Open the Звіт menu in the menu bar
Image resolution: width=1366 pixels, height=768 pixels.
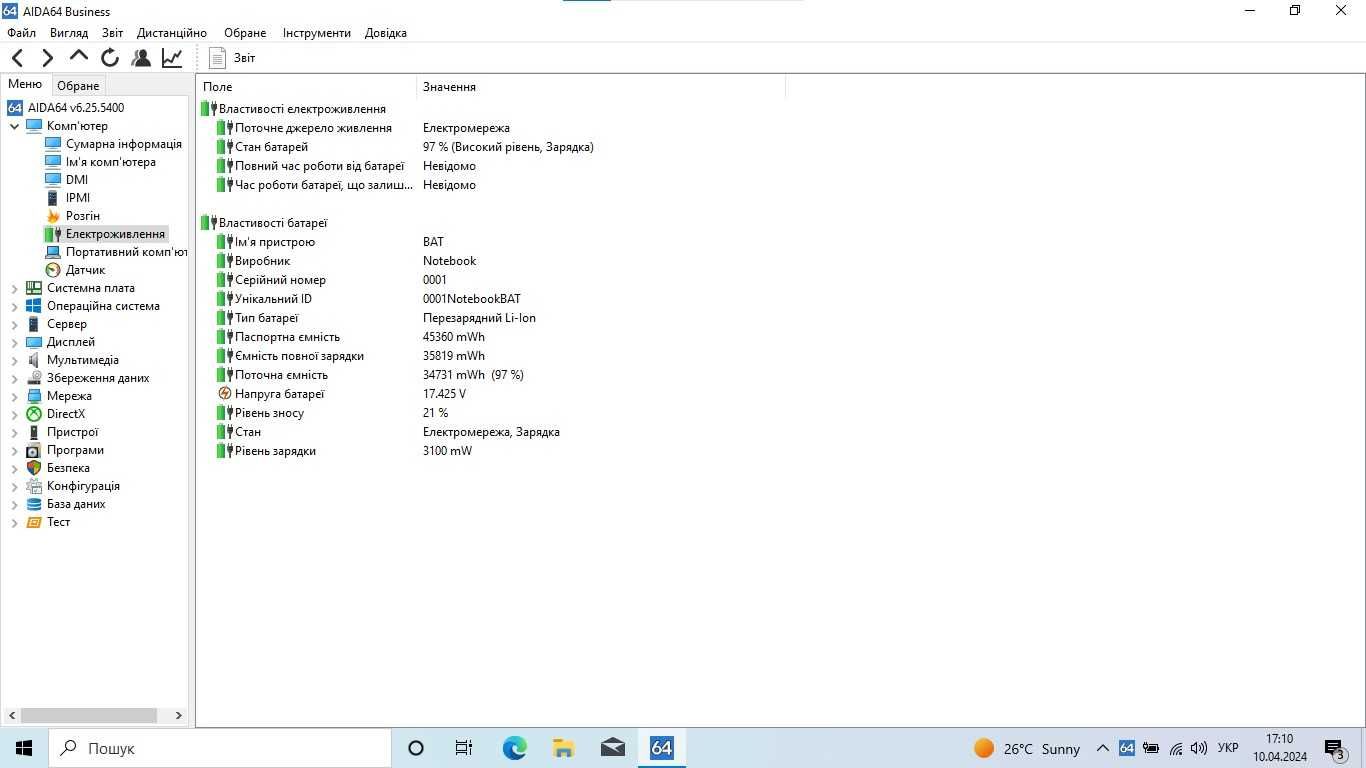tap(113, 33)
